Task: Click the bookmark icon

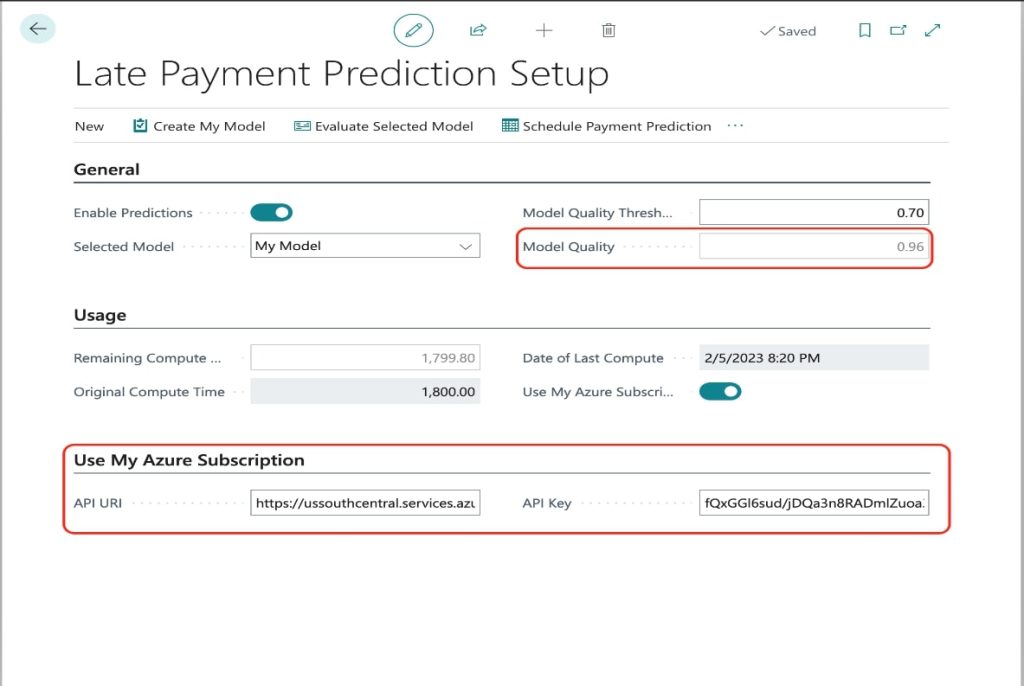Action: click(865, 30)
